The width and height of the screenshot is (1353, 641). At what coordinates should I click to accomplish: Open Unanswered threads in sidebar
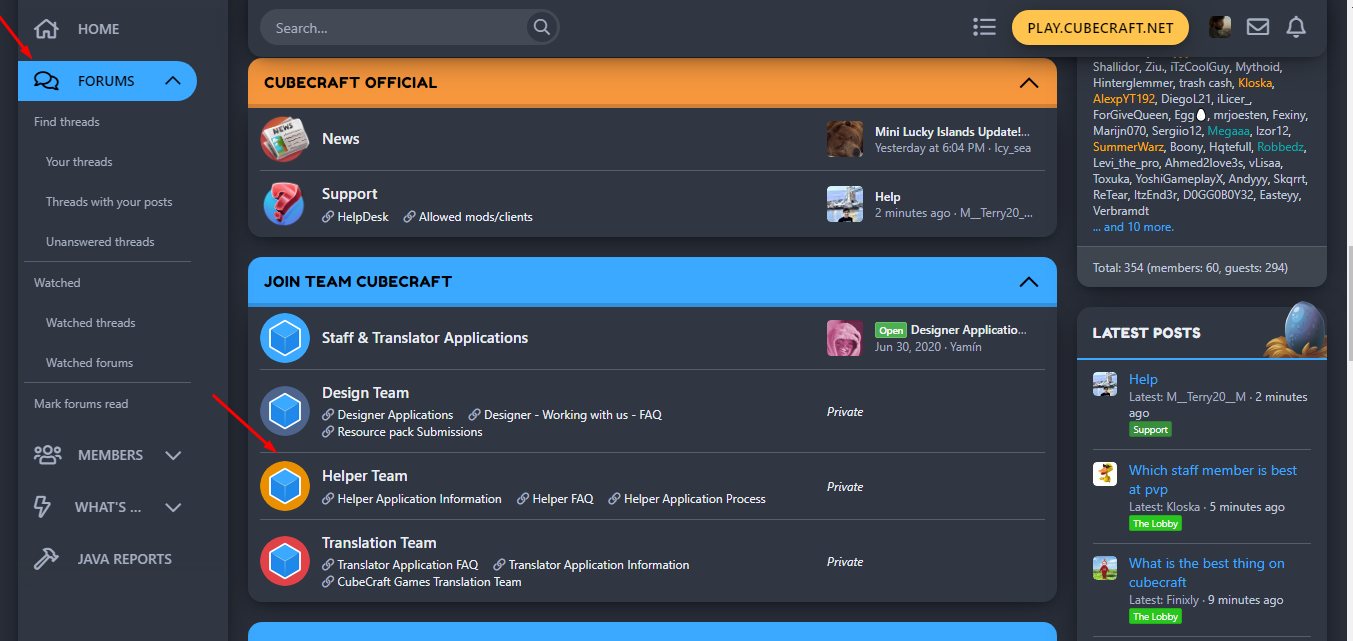pos(100,242)
